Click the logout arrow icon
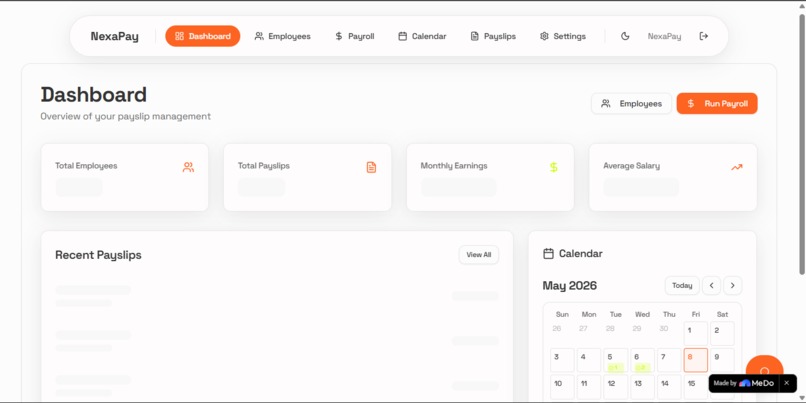The image size is (806, 403). (704, 36)
